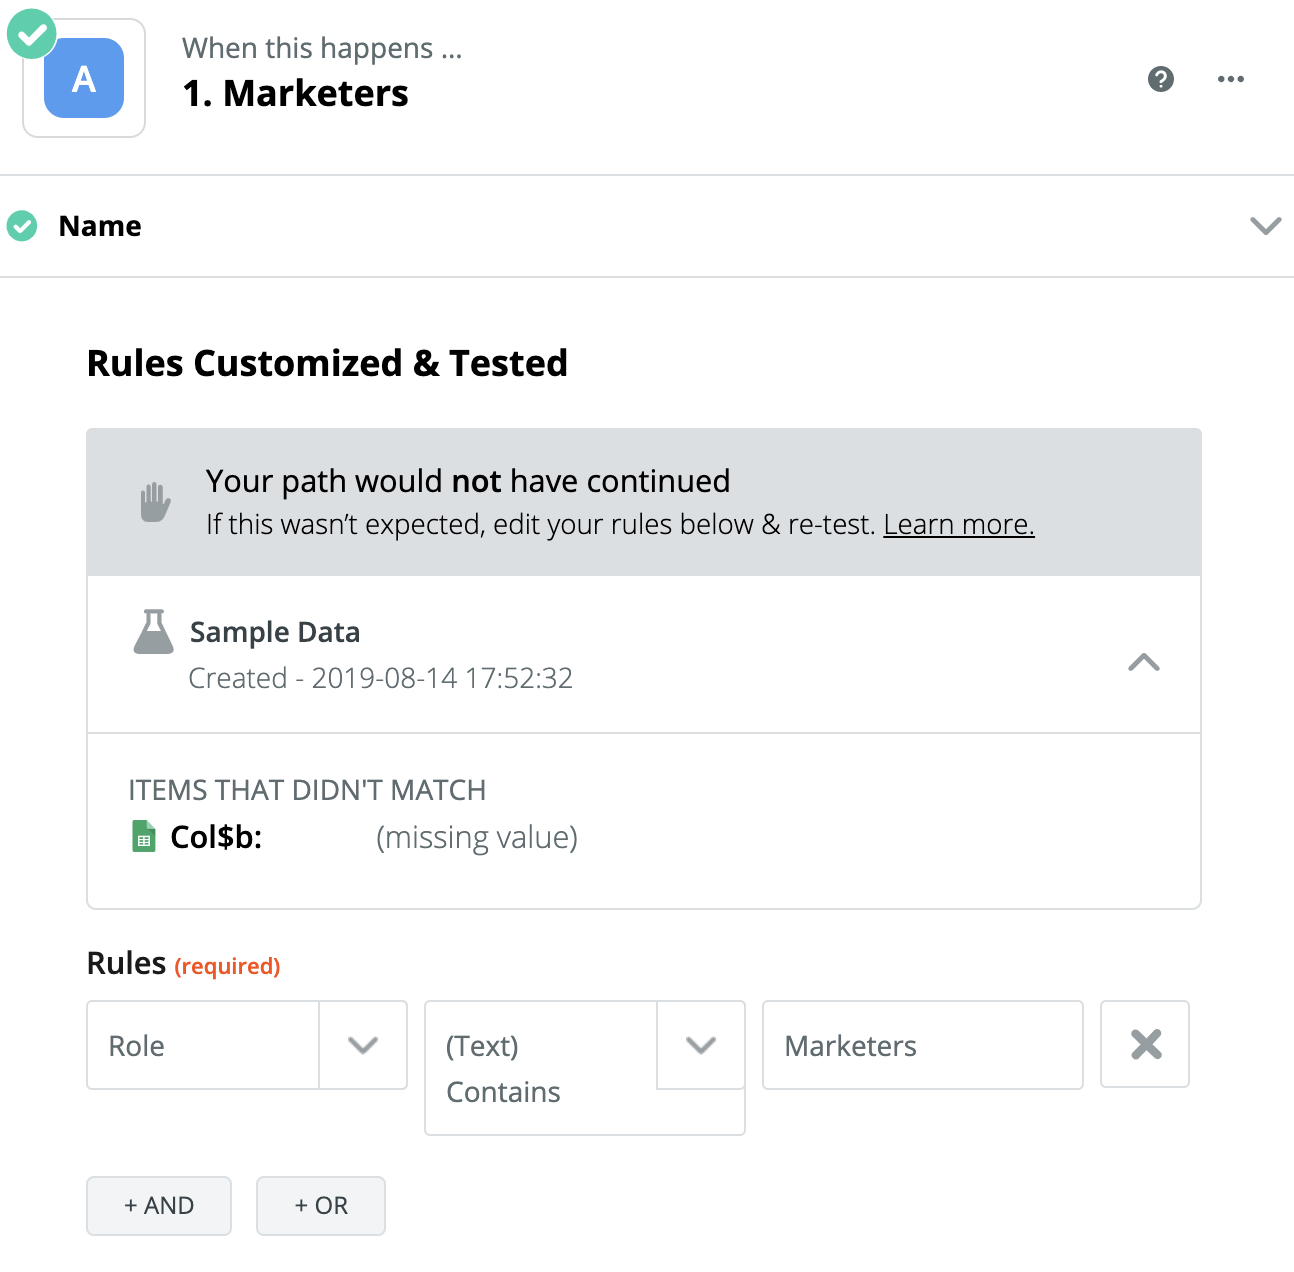
Task: Click the Sample Data flask icon
Action: pos(153,632)
